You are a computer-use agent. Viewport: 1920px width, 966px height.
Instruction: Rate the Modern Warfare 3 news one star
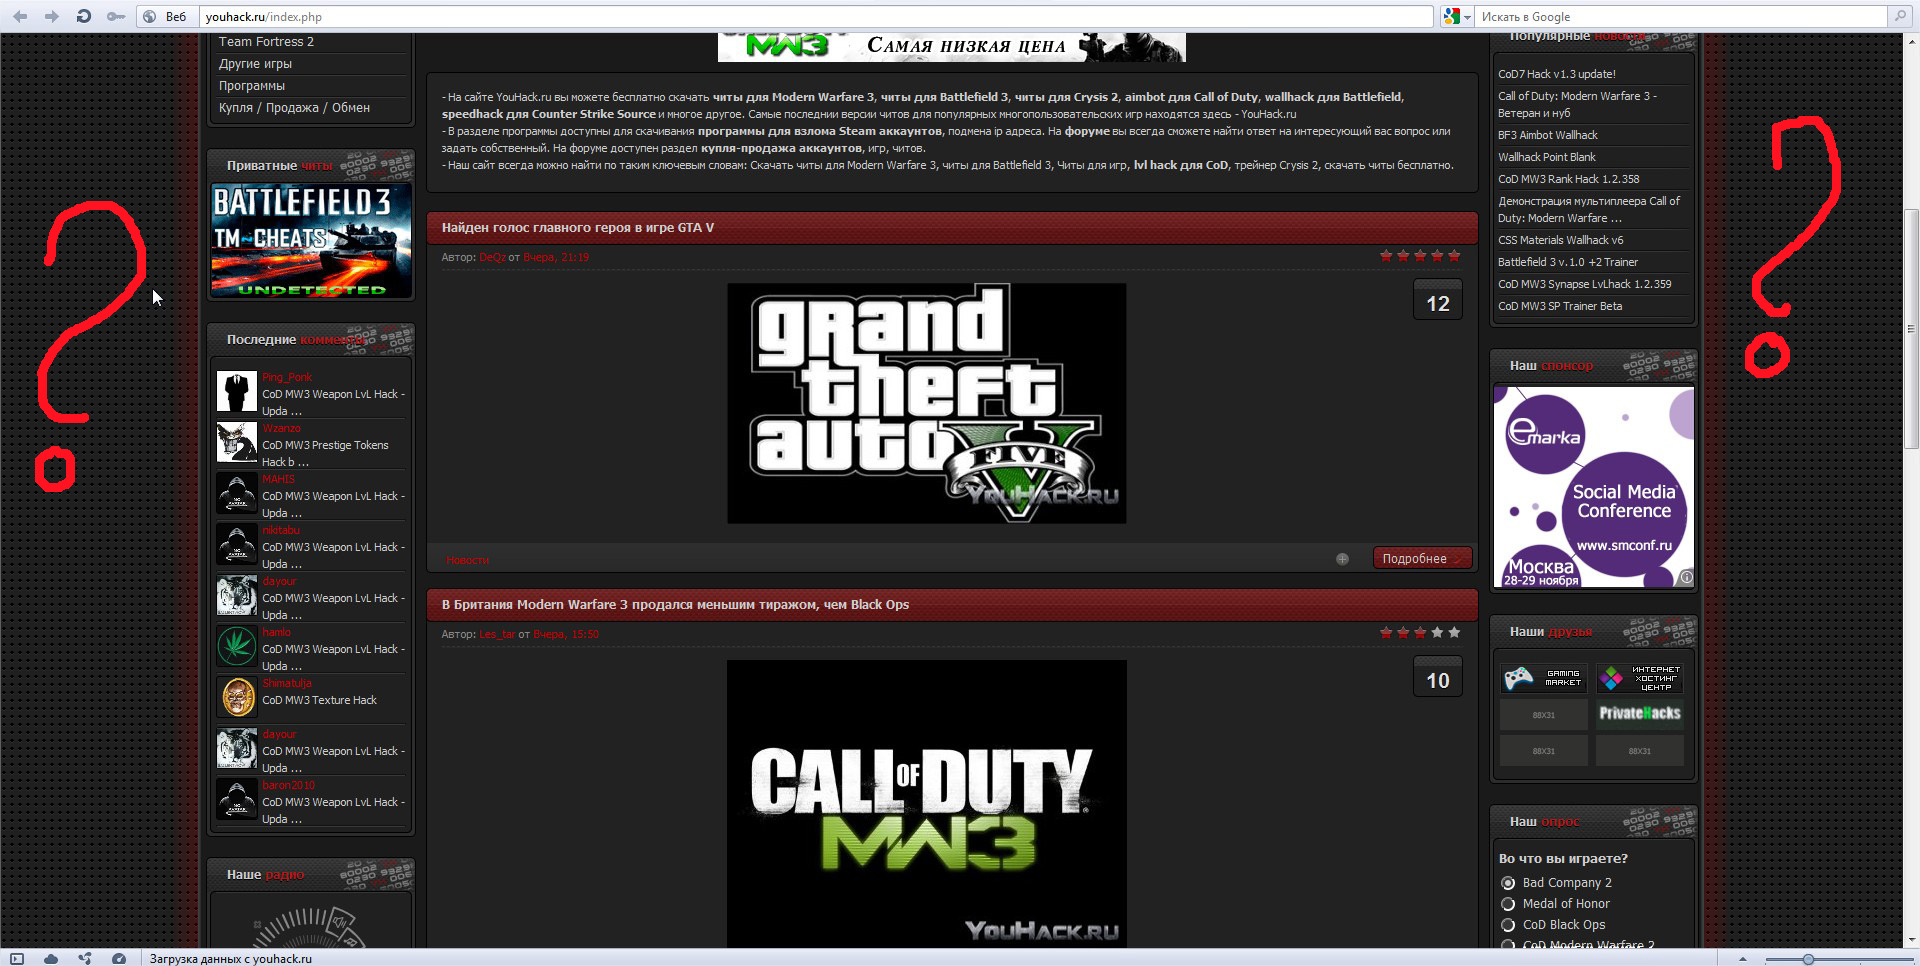1386,632
